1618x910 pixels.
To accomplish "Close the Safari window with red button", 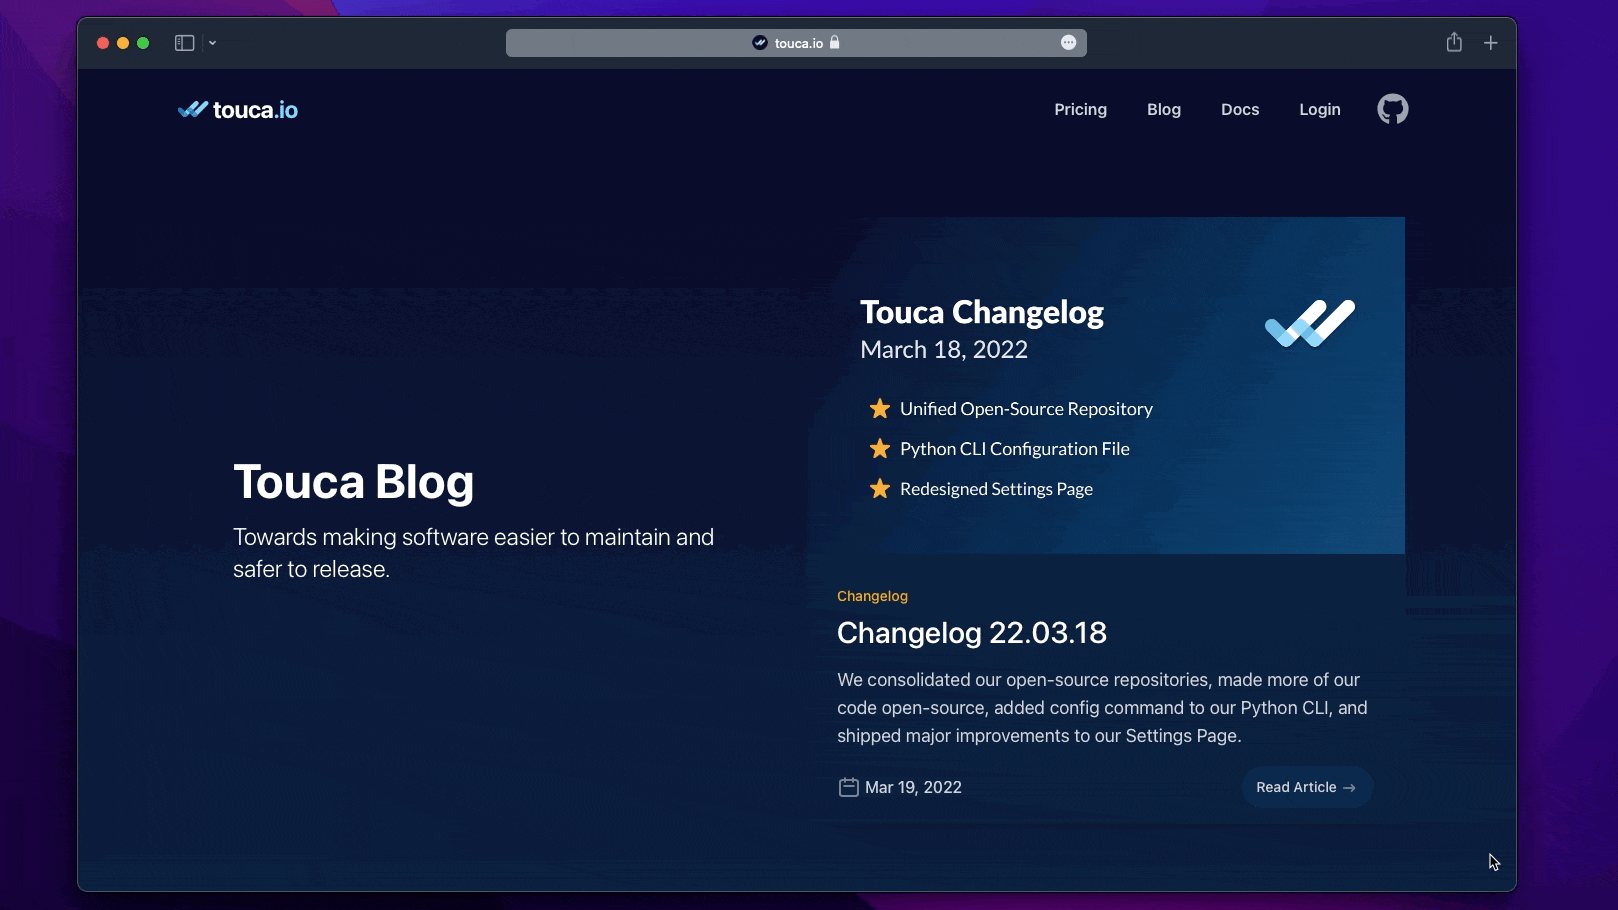I will coord(103,43).
